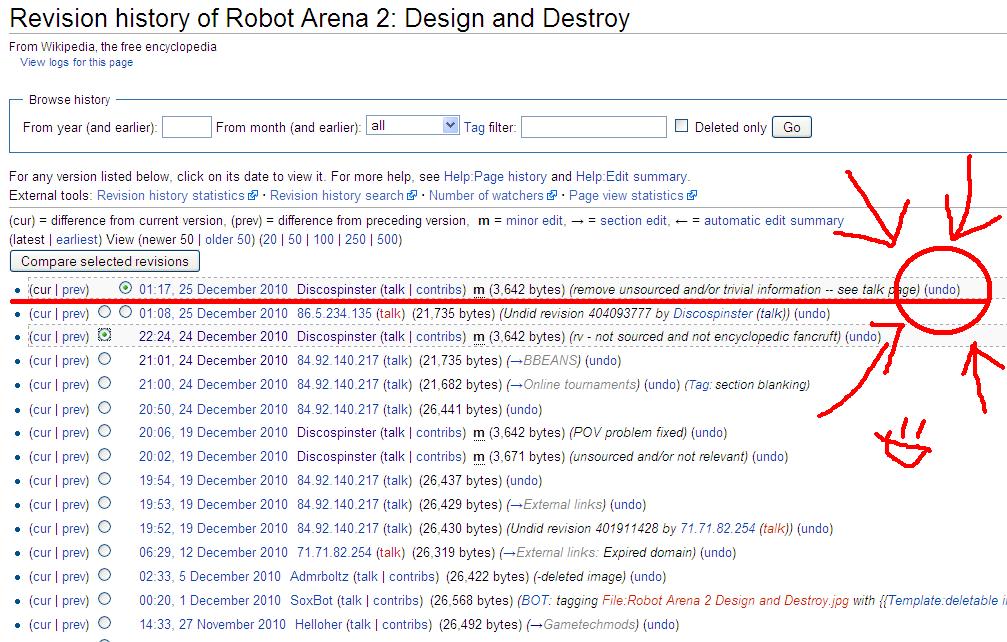This screenshot has width=1007, height=642.
Task: Click external-link icon beside Revision history search
Action: [412, 195]
